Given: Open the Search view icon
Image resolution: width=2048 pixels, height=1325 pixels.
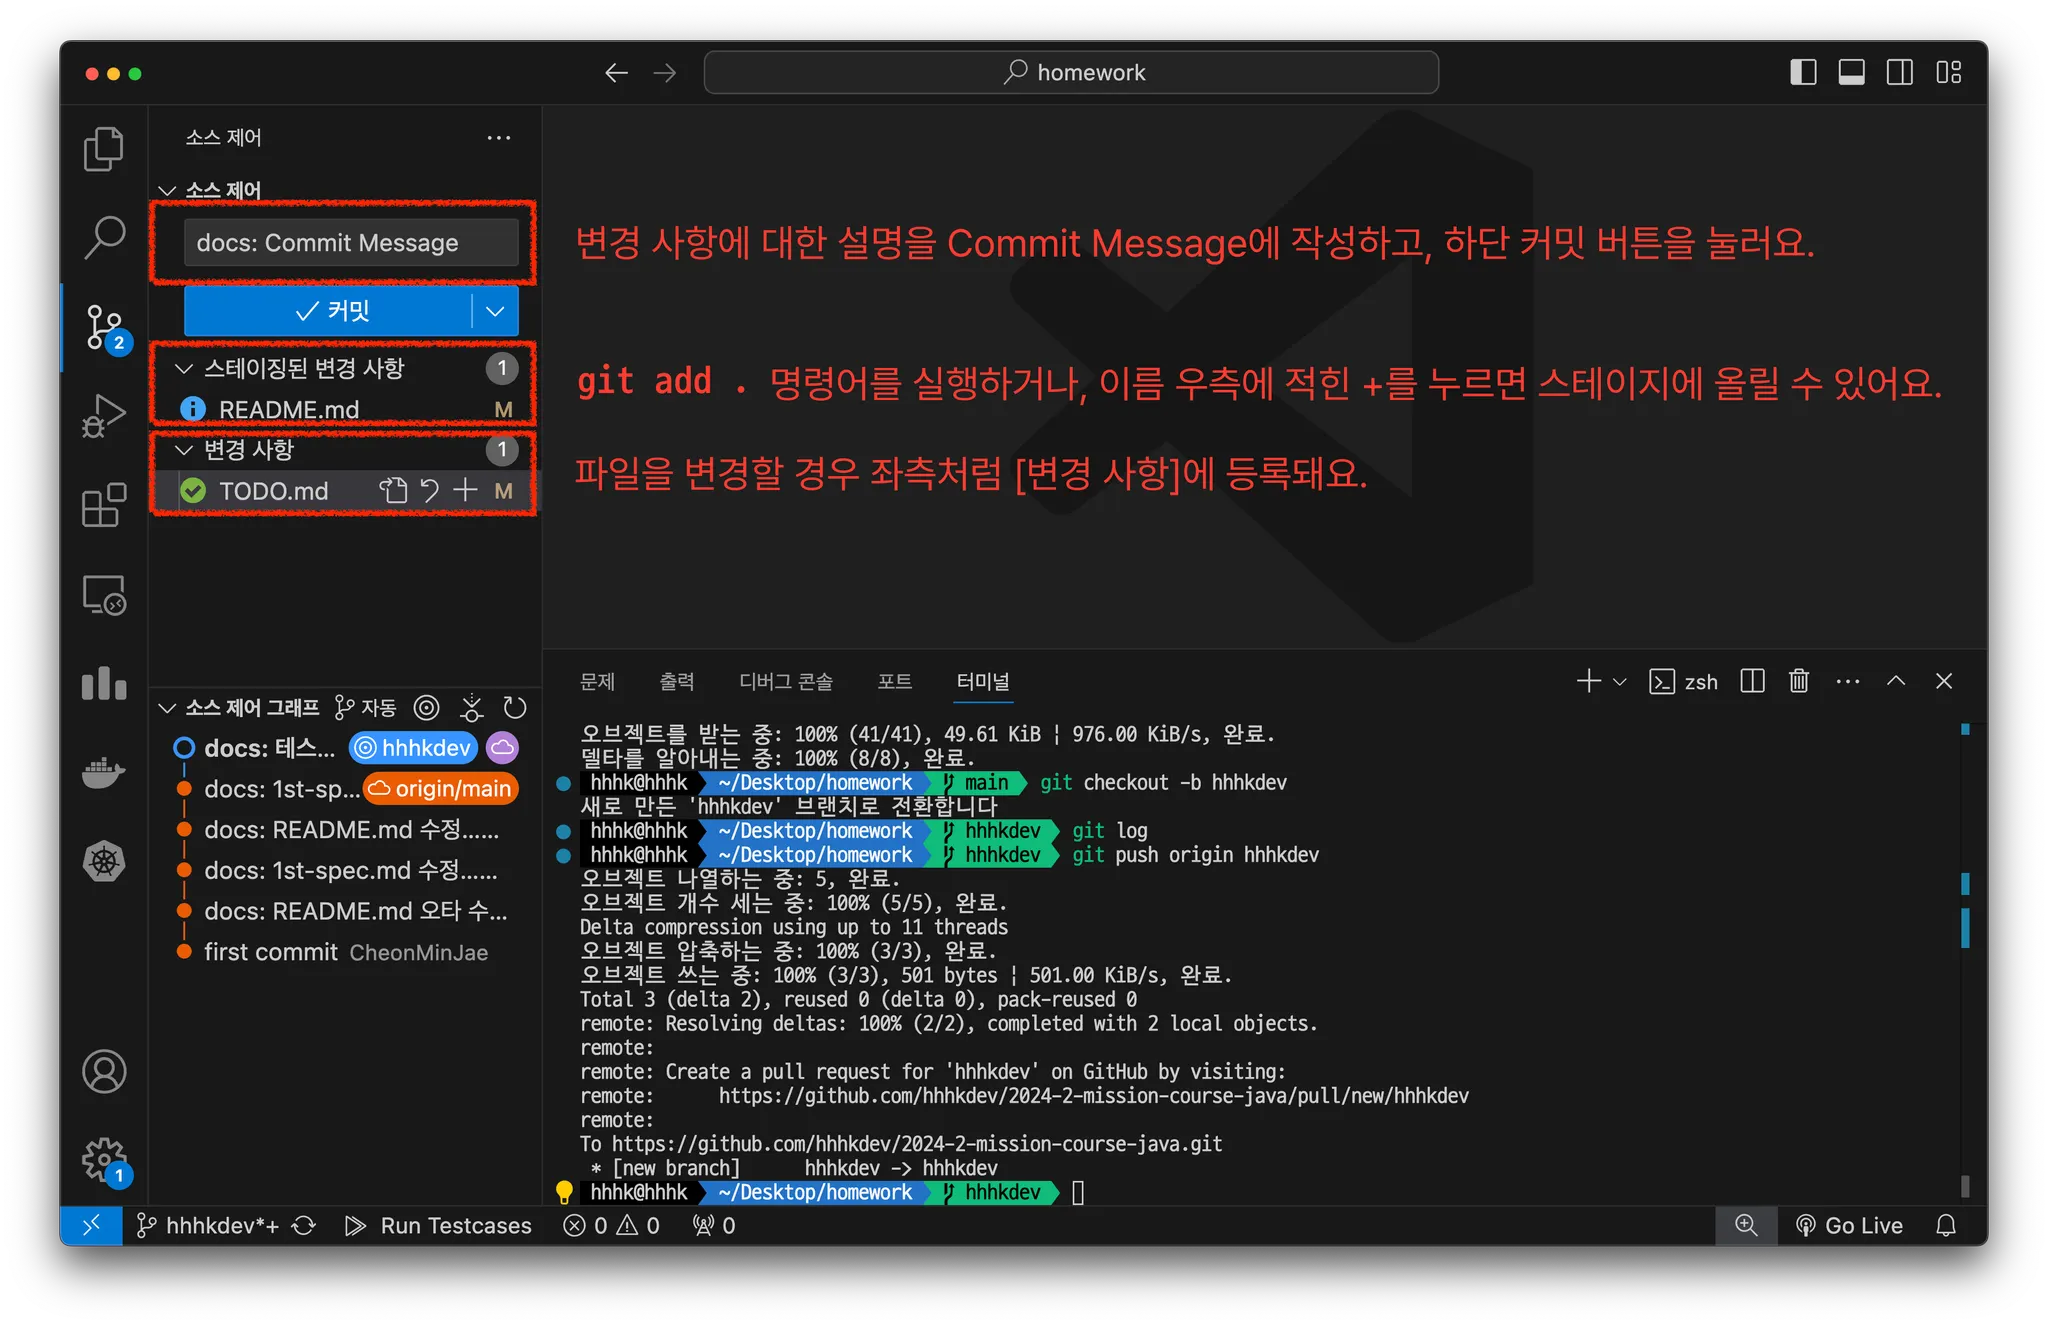Looking at the screenshot, I should (103, 237).
